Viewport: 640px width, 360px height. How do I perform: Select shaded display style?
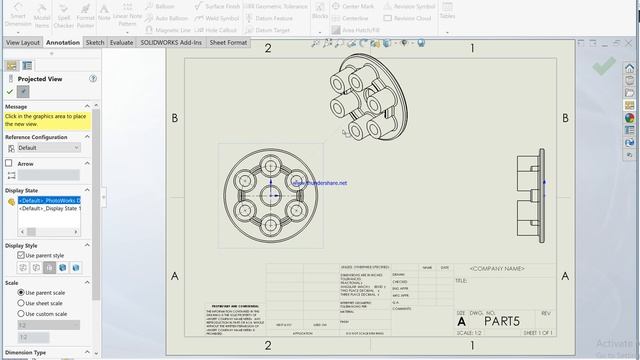click(x=76, y=268)
